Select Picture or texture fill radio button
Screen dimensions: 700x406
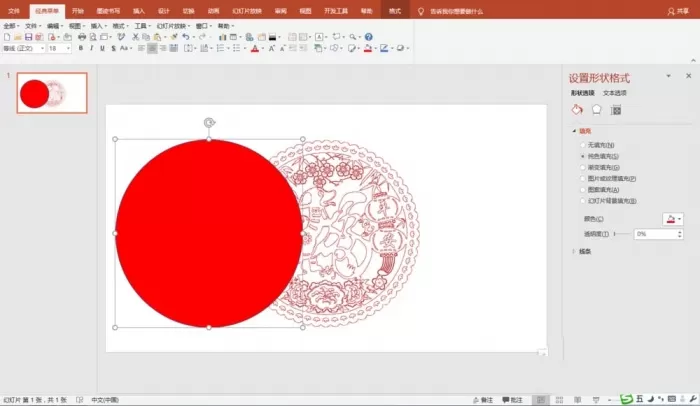tap(583, 179)
